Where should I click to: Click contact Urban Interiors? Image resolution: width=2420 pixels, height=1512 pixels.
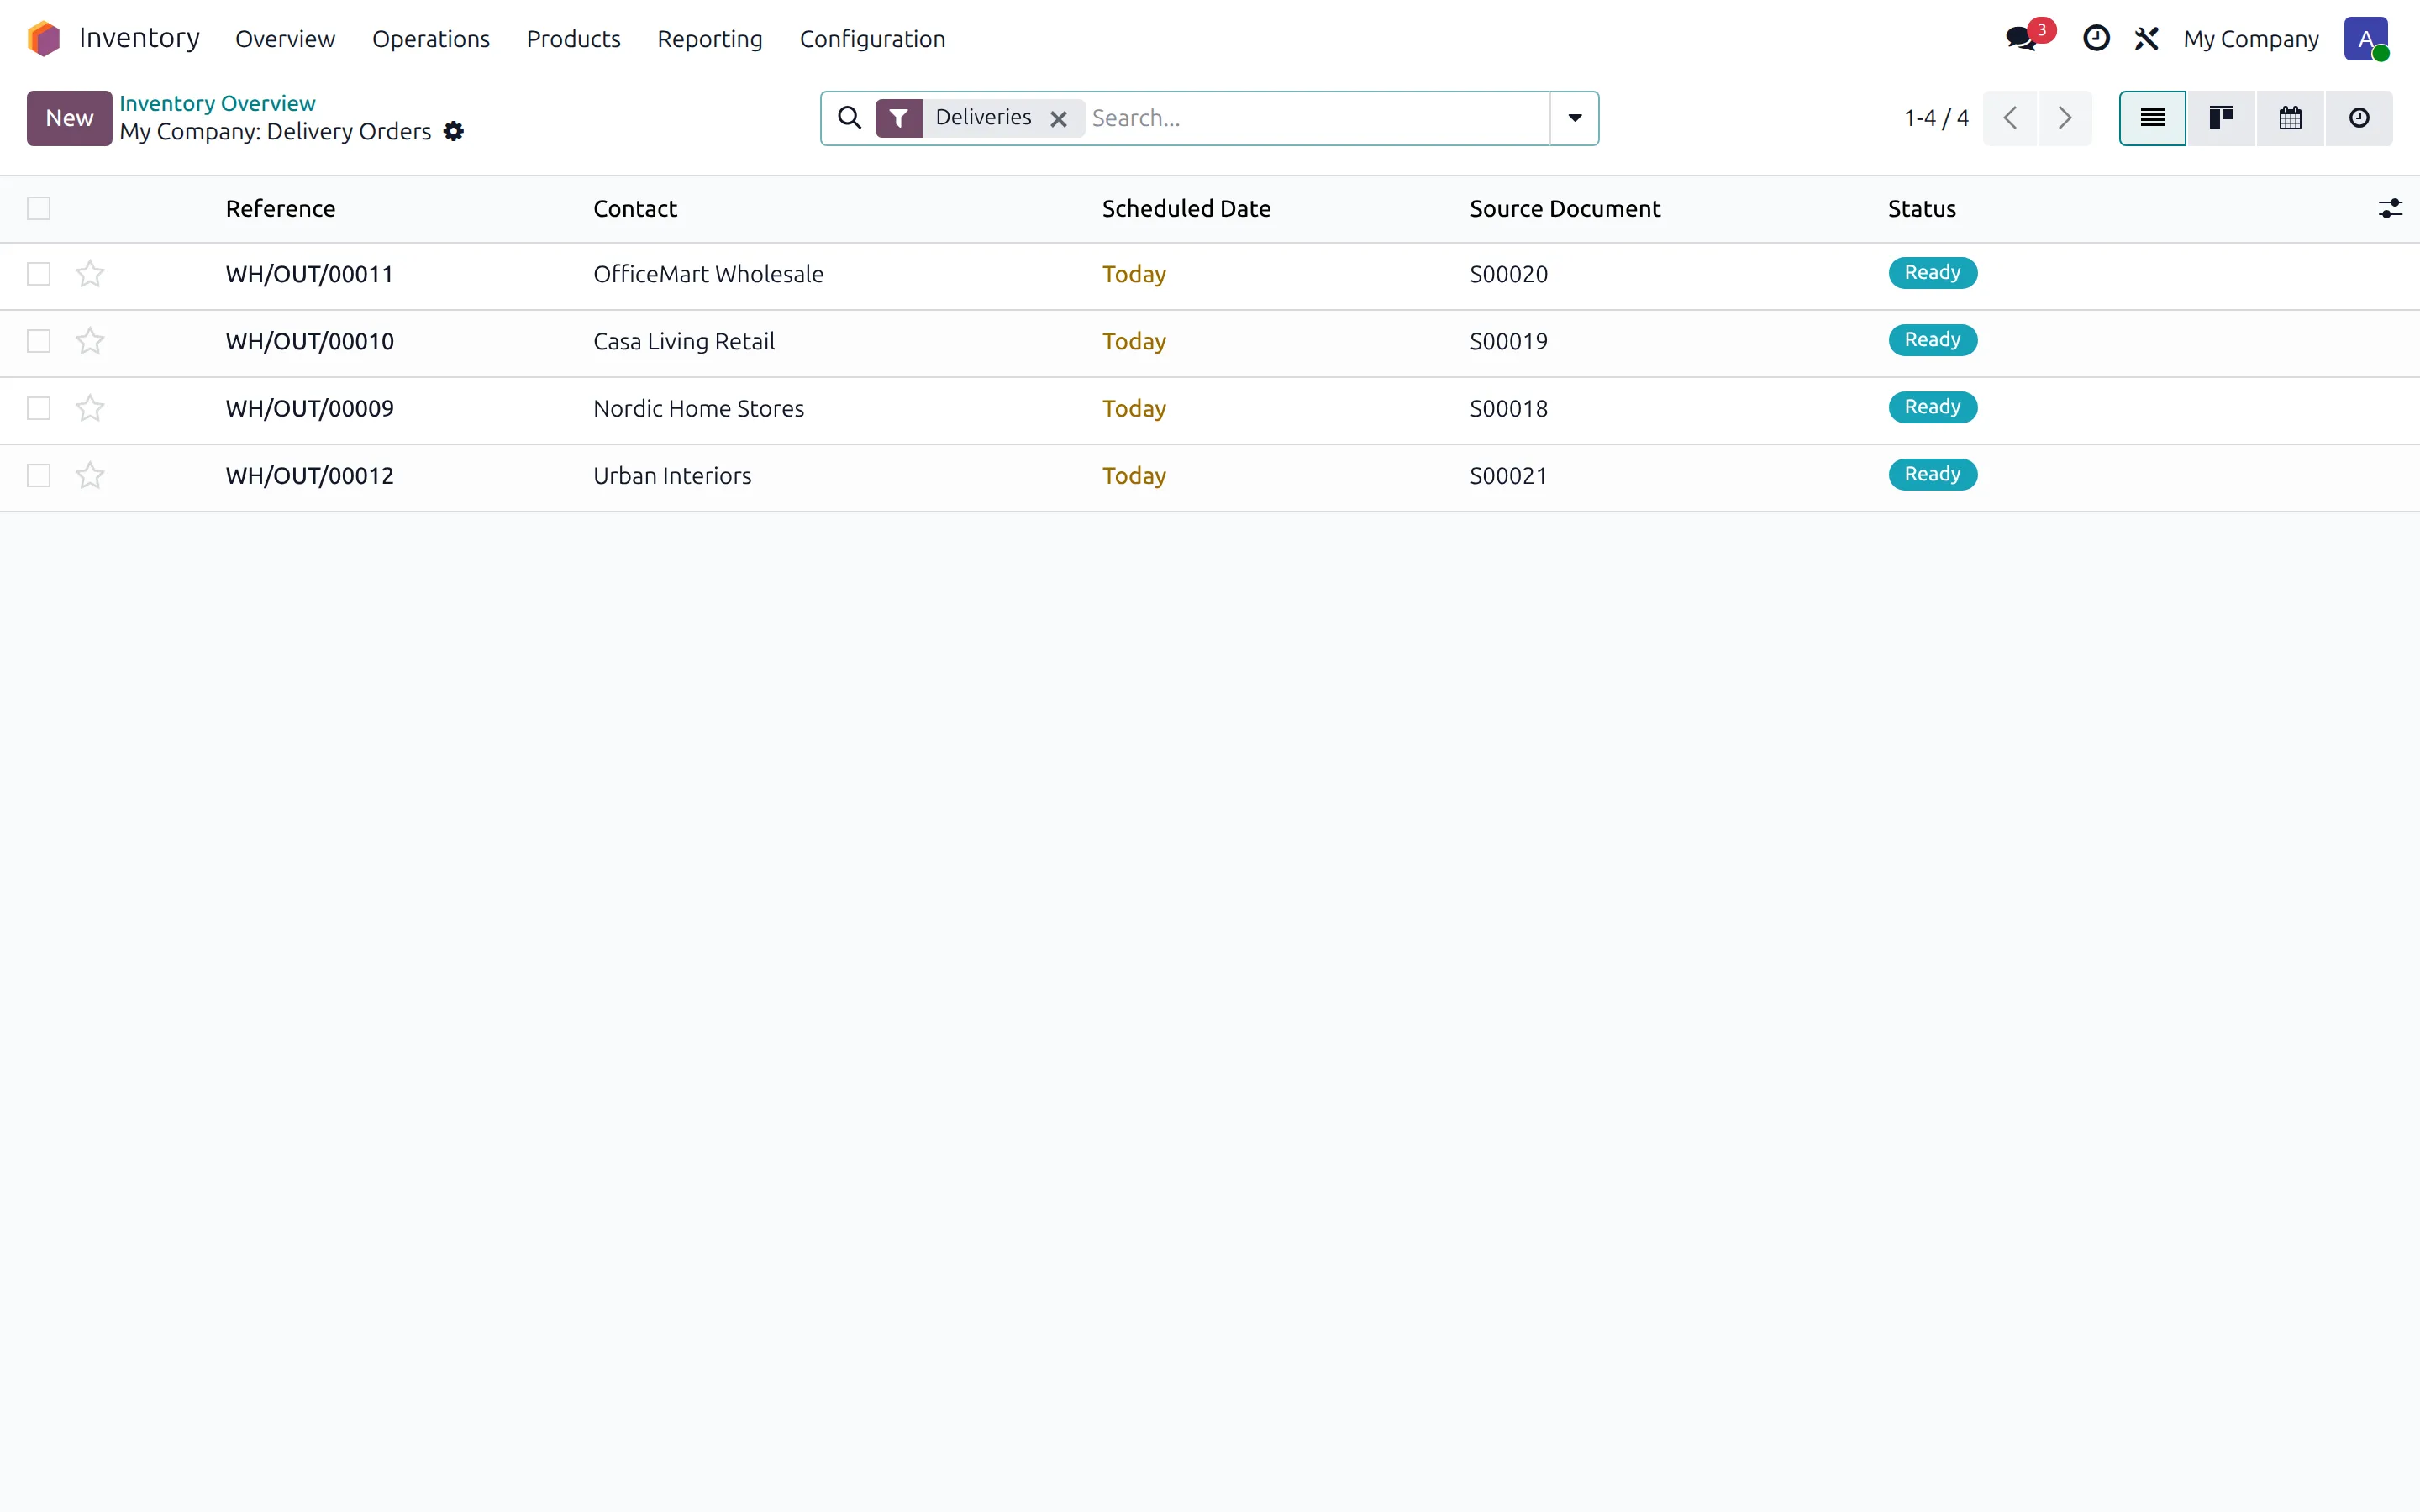672,475
